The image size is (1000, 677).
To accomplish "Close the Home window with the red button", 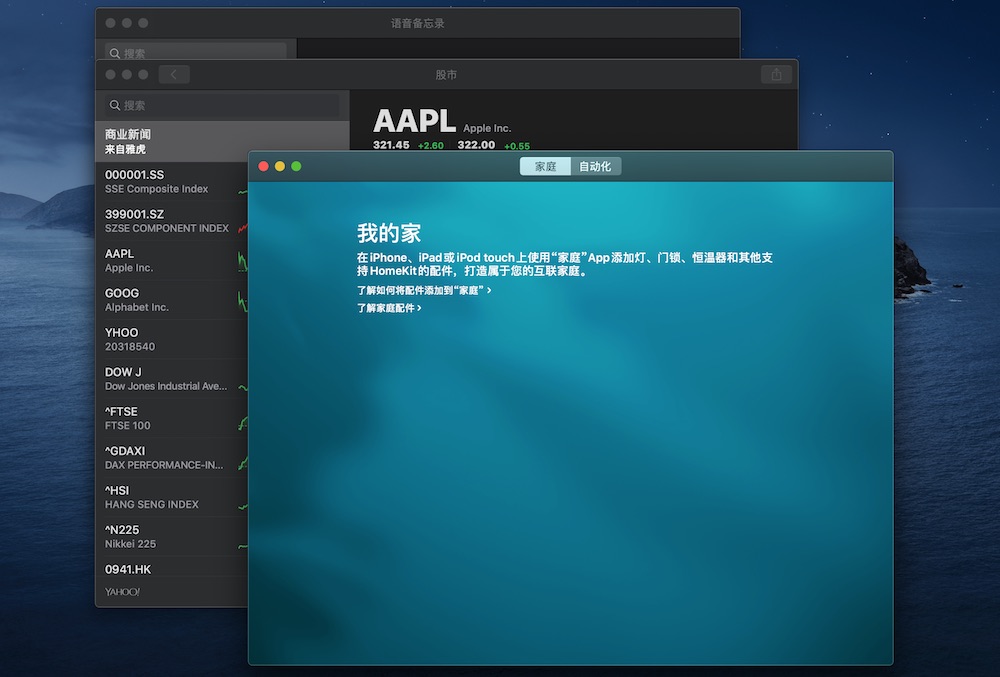I will point(264,166).
